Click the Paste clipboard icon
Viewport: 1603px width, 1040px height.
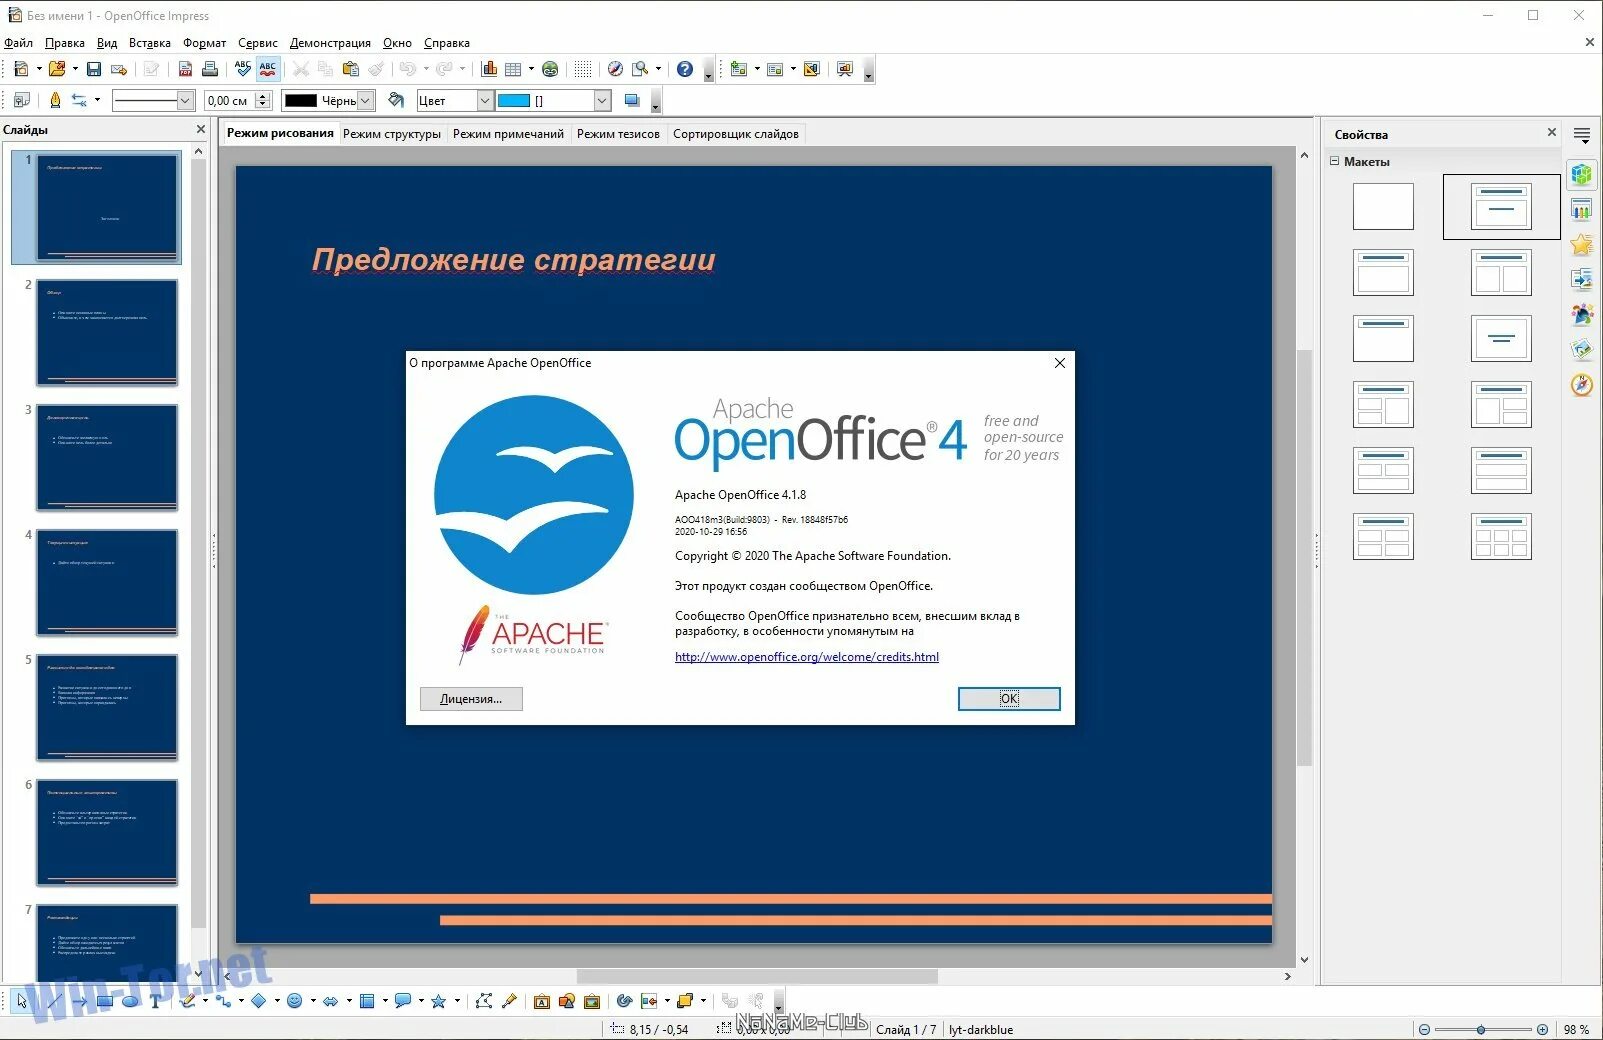(x=350, y=69)
